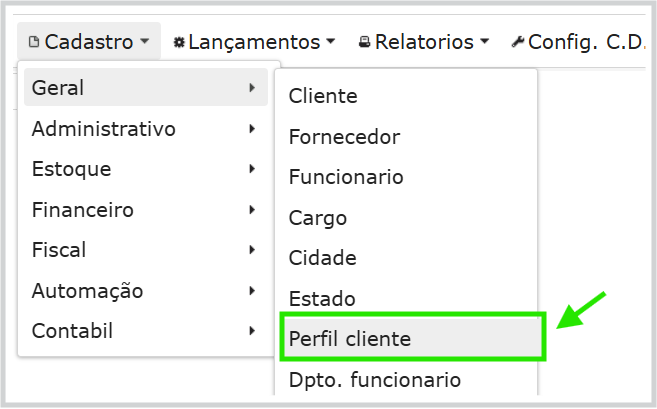Select Funcionario in the submenu
The image size is (657, 409).
tap(346, 177)
